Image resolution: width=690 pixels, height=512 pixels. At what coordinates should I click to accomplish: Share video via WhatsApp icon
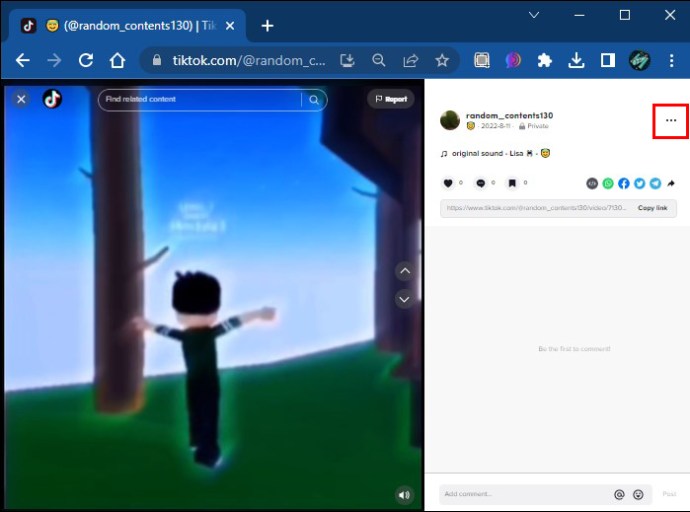coord(608,183)
